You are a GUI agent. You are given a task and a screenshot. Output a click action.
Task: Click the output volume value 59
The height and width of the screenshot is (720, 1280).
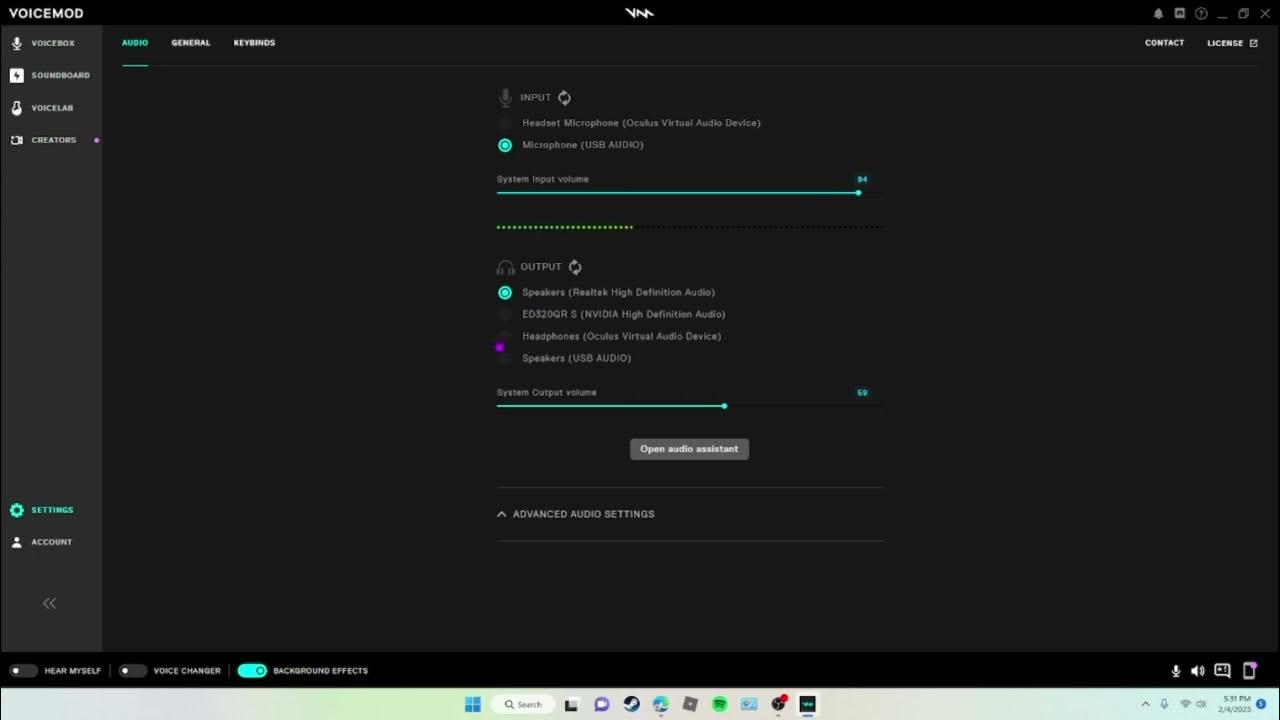click(x=862, y=393)
